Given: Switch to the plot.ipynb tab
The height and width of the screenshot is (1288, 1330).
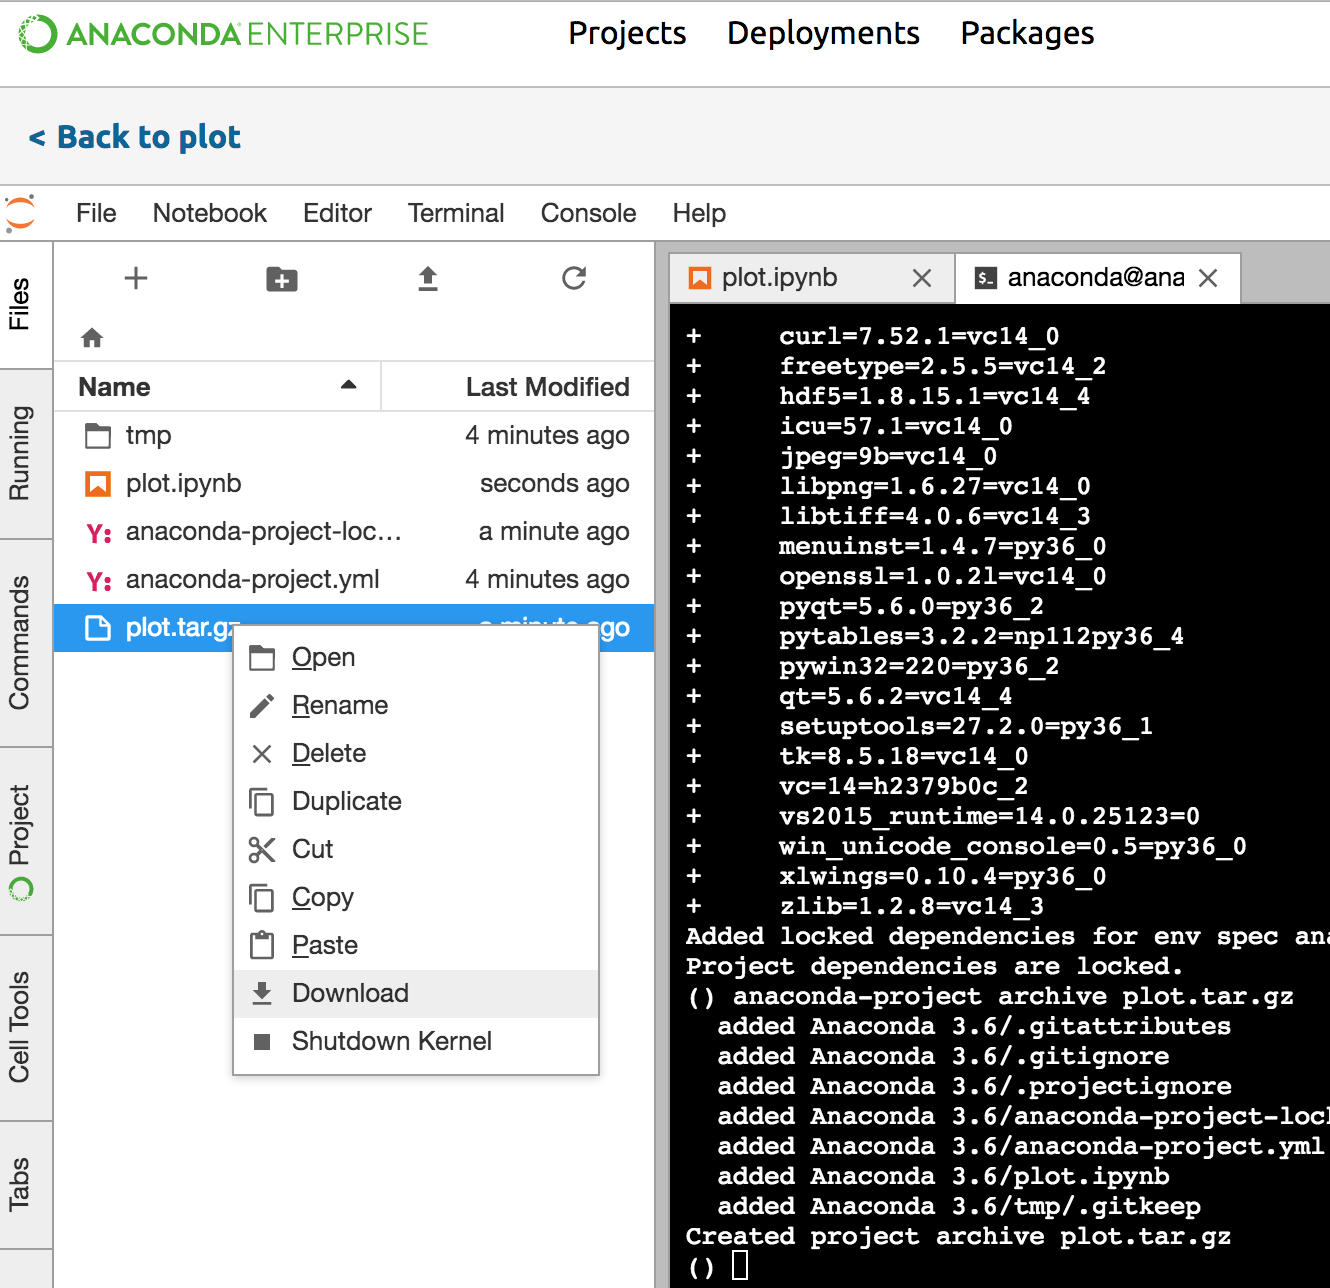Looking at the screenshot, I should [811, 278].
